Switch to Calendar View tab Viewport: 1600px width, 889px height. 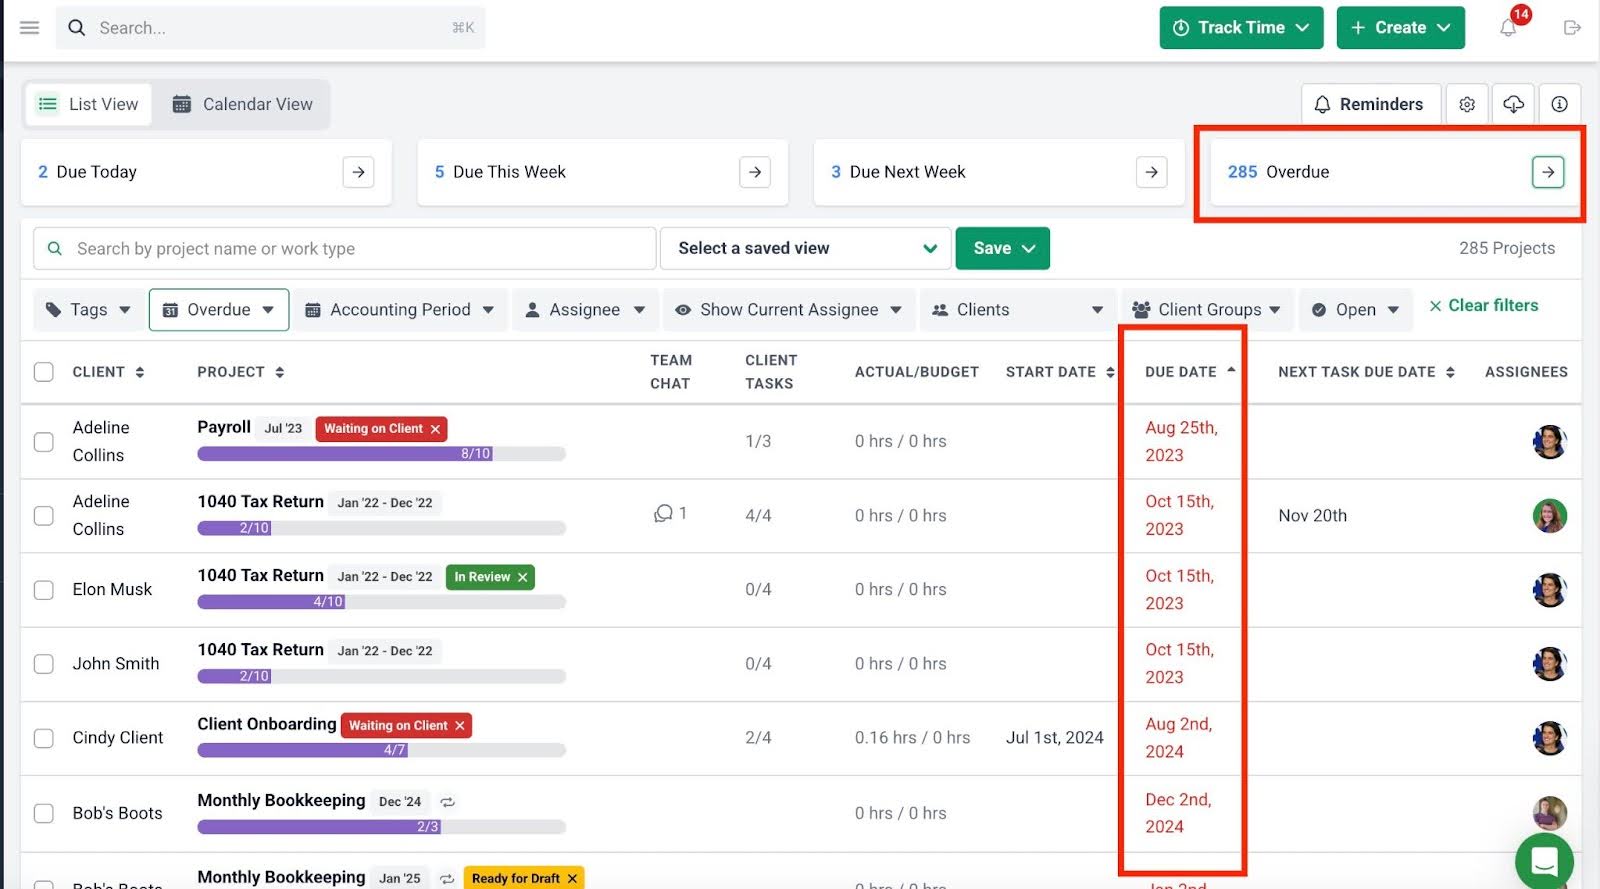pos(242,104)
